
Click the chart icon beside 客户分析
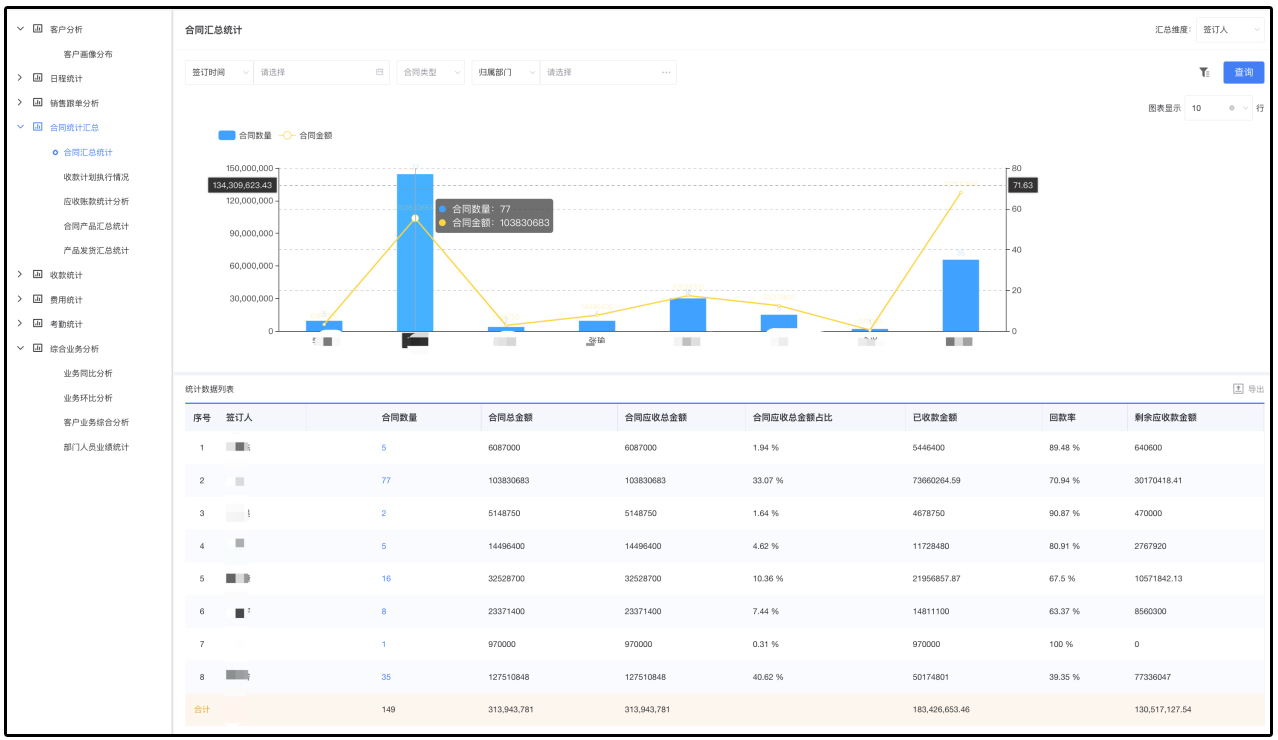click(x=38, y=29)
